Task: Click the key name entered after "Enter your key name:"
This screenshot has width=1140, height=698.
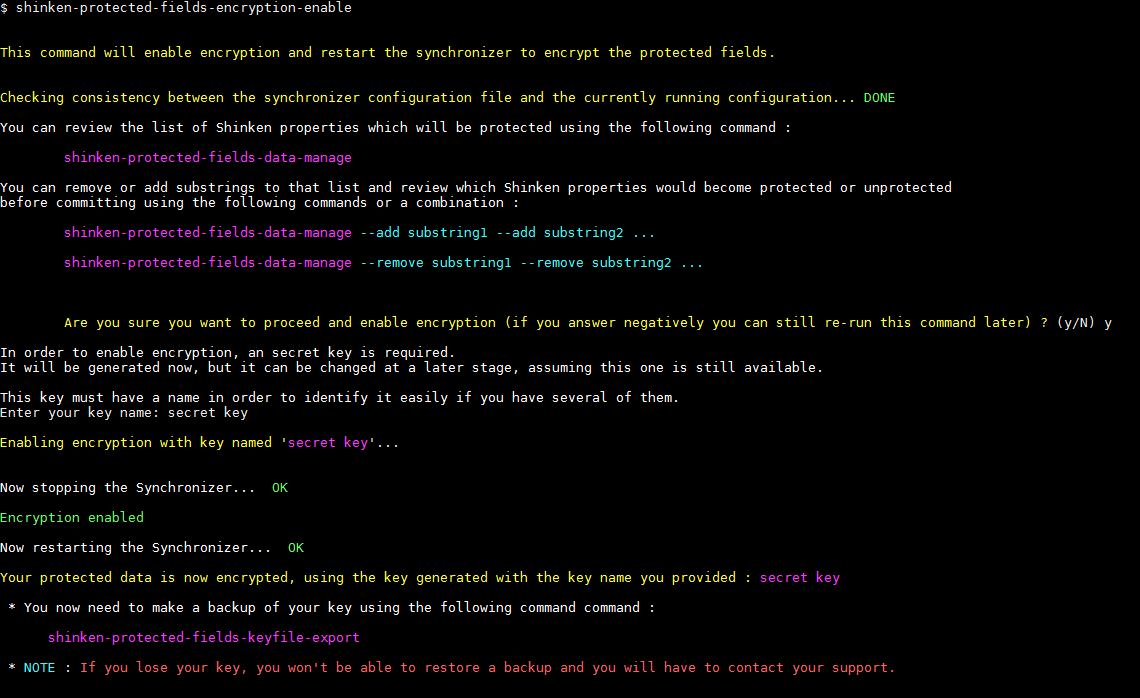Action: point(207,413)
